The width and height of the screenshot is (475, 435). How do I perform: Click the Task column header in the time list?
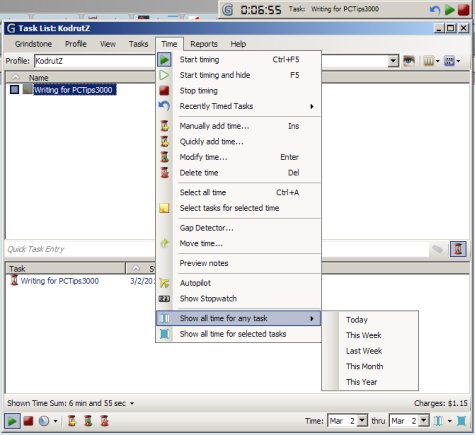pyautogui.click(x=65, y=268)
